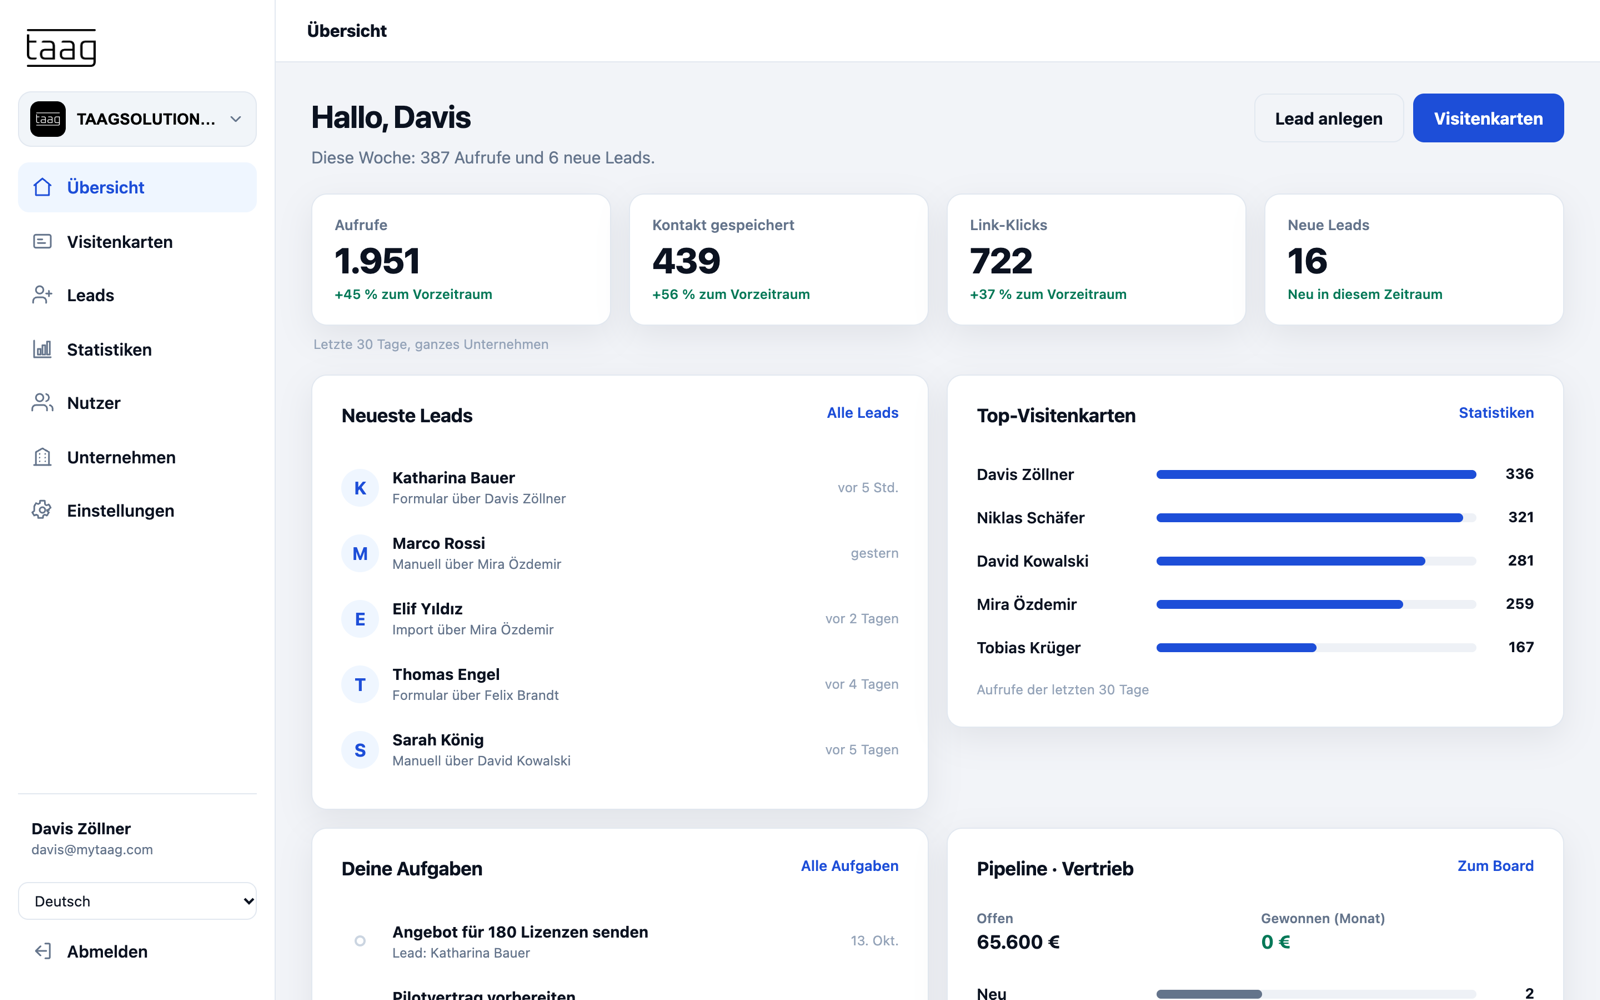
Task: Open the Alle Leads link
Action: tap(862, 413)
